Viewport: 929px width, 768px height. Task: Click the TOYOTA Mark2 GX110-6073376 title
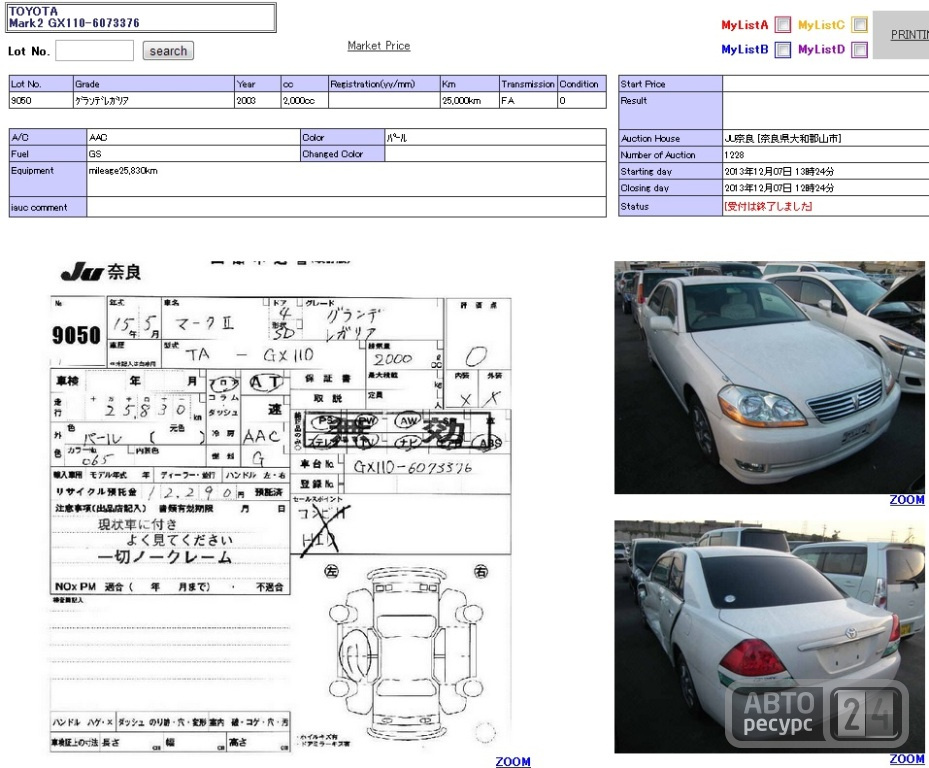coord(74,17)
